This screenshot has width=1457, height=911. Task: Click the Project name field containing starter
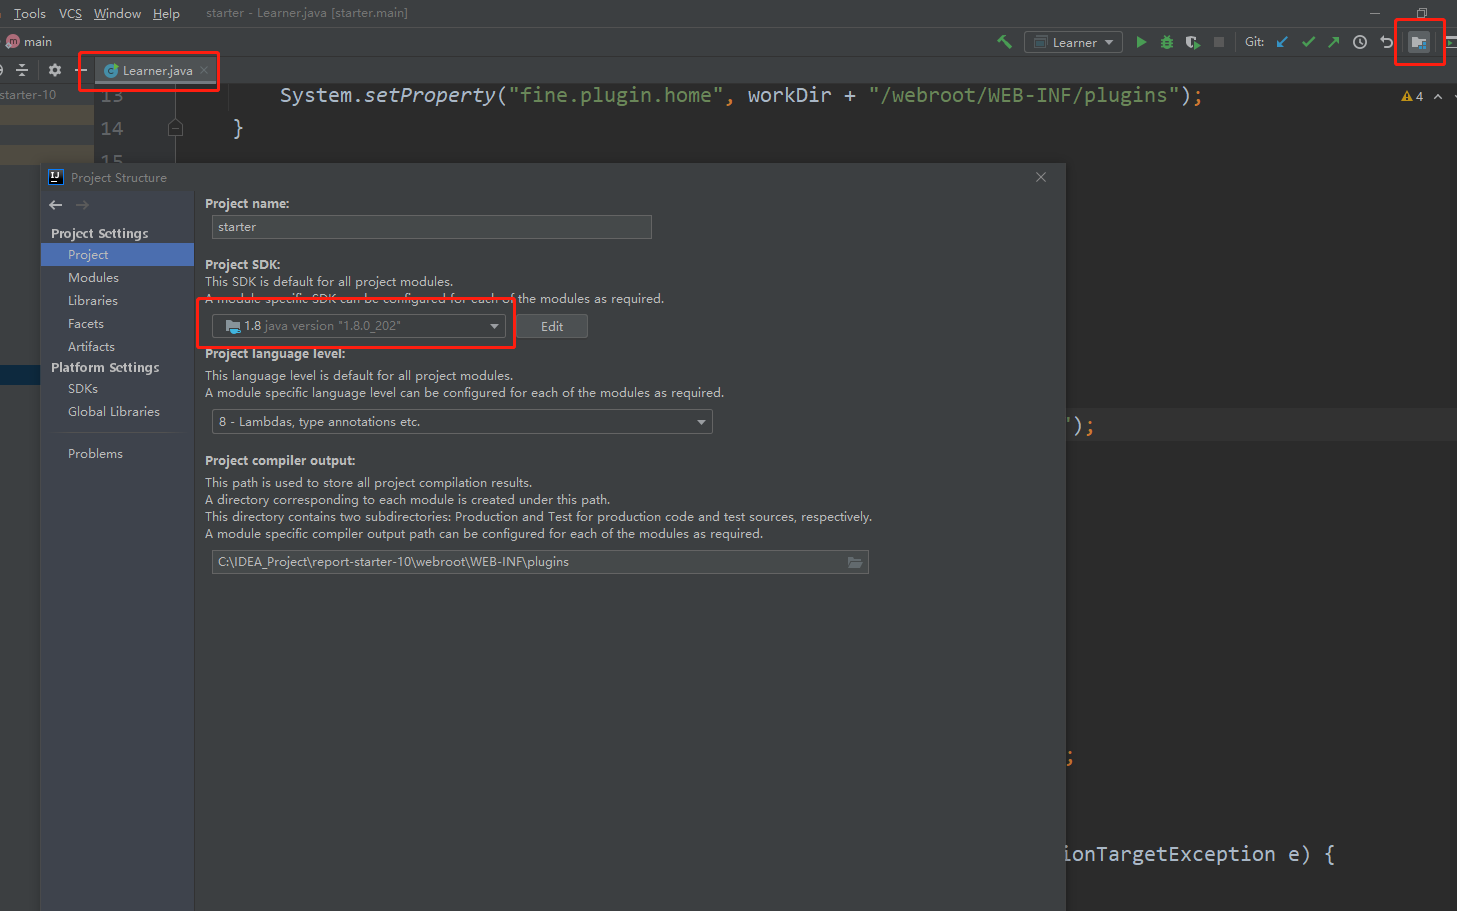coord(432,227)
